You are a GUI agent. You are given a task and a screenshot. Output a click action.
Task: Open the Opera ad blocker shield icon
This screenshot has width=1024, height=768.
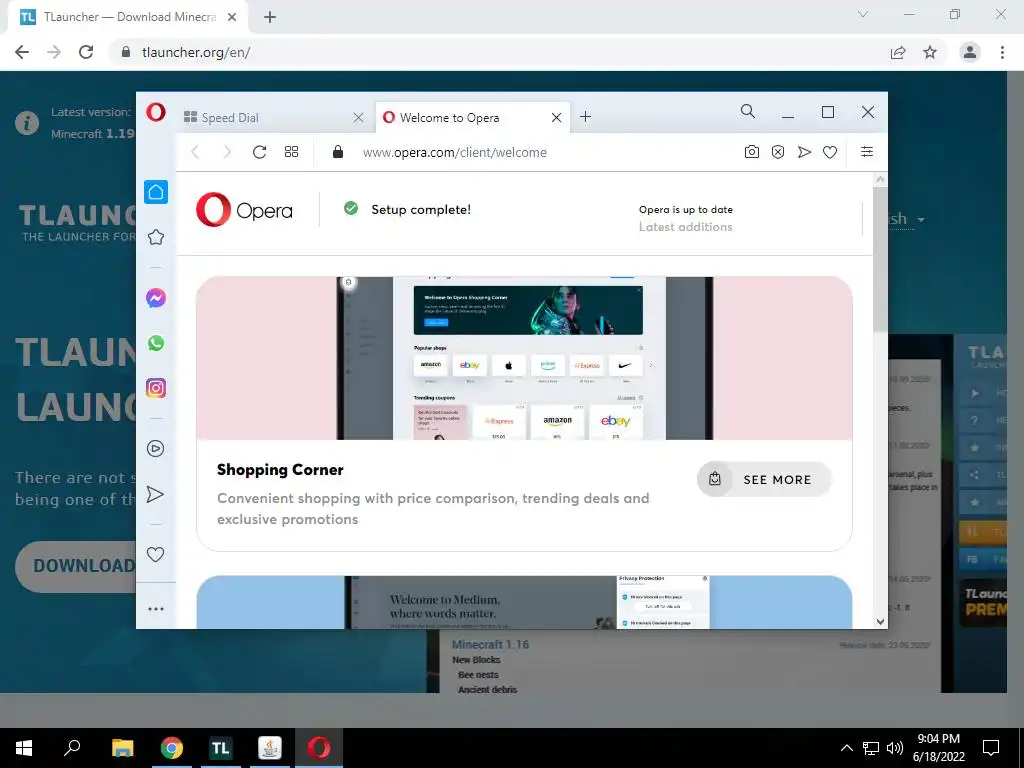point(778,152)
